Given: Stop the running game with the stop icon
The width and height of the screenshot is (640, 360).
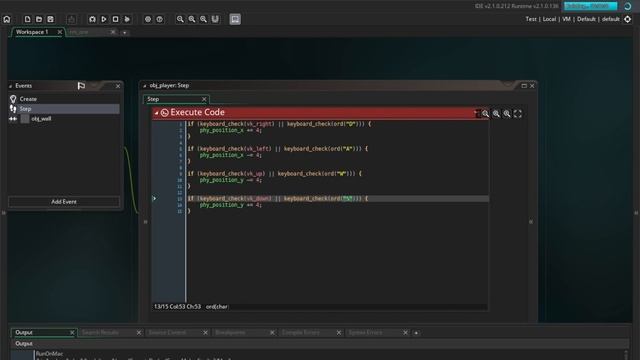Looking at the screenshot, I should coord(116,19).
